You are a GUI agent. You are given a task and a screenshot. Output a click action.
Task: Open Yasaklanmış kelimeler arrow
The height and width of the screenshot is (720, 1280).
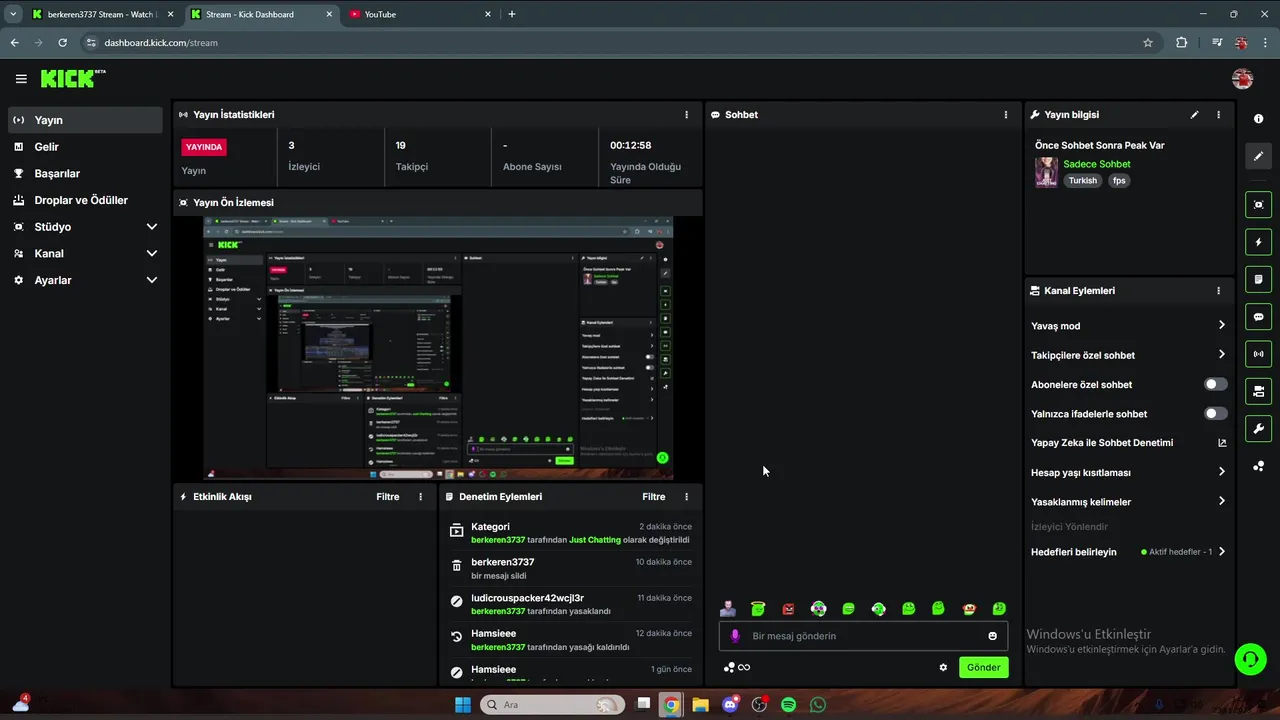pyautogui.click(x=1221, y=501)
